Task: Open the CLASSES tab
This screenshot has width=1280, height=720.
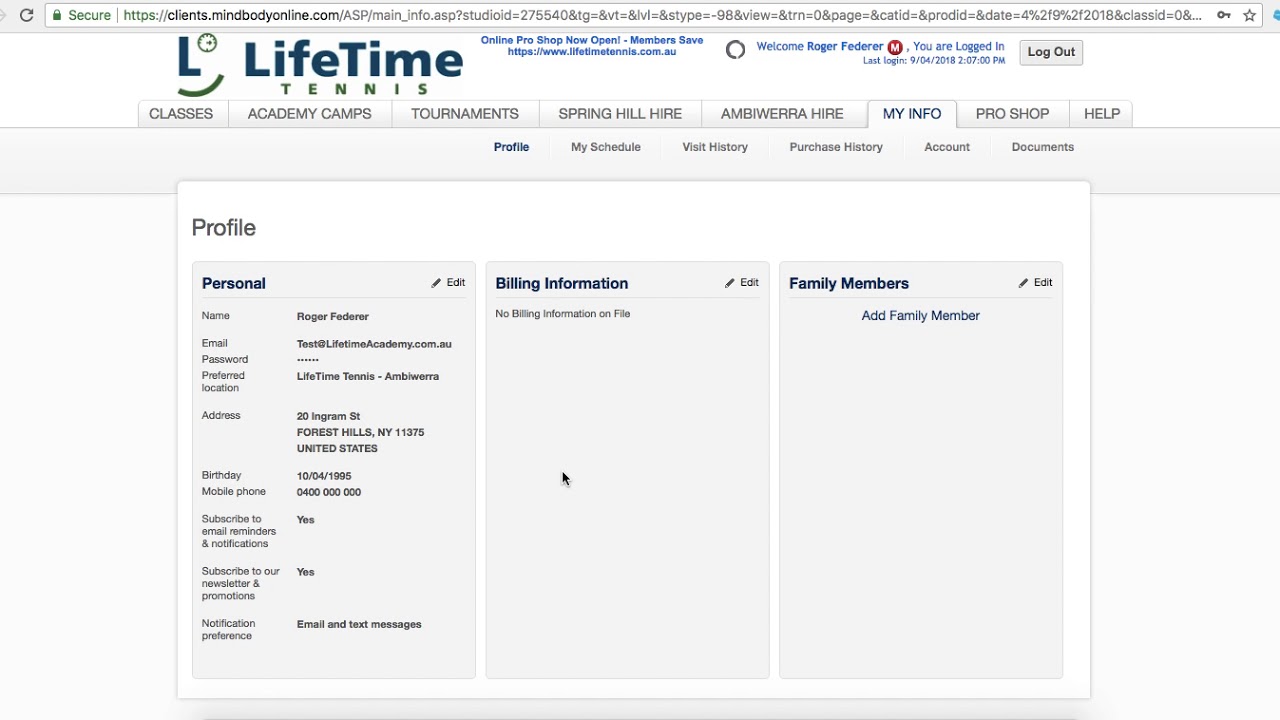Action: (x=181, y=114)
